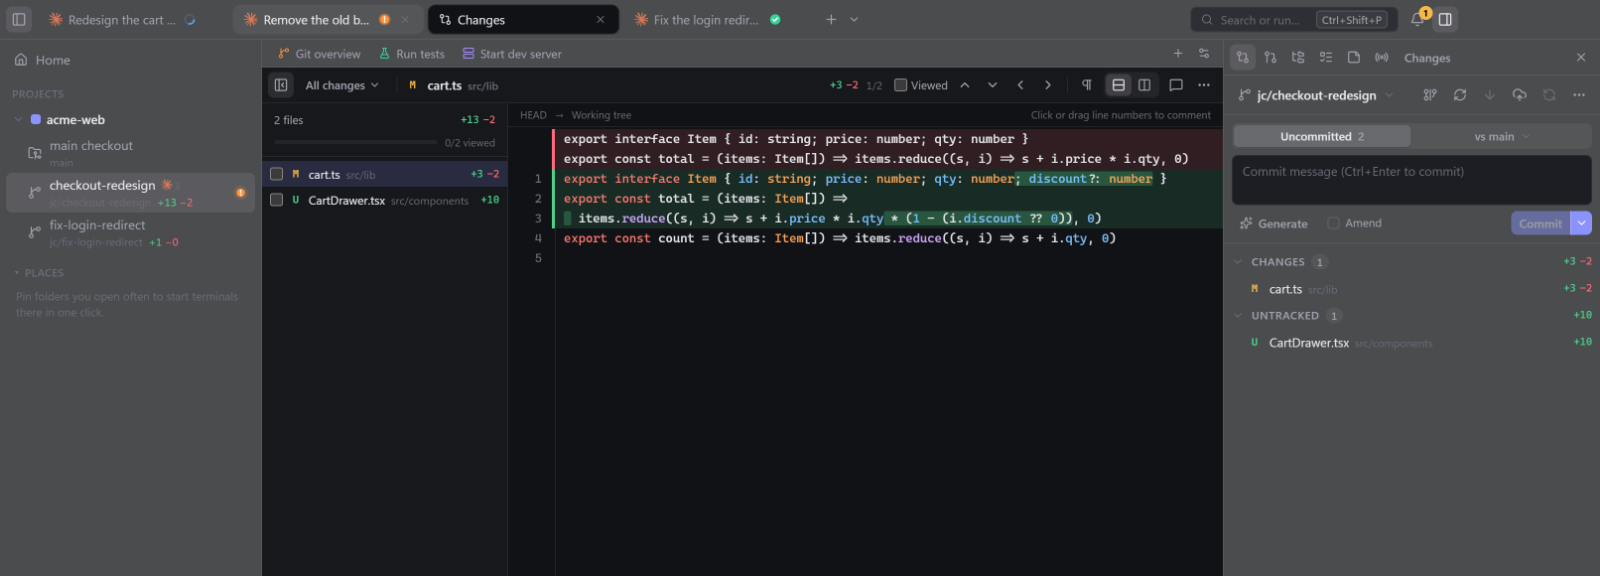1600x576 pixels.
Task: Switch to 'Redesign the cart' tab
Action: 120,19
